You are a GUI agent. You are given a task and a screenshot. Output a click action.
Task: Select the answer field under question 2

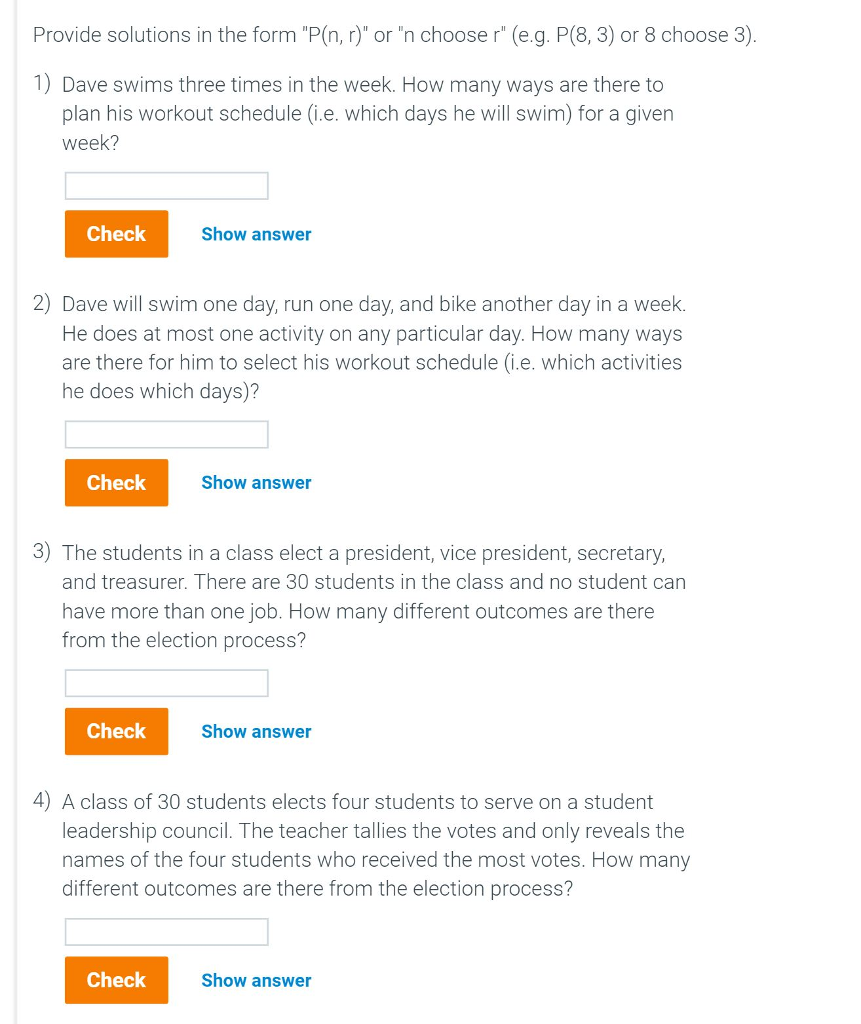click(x=166, y=434)
